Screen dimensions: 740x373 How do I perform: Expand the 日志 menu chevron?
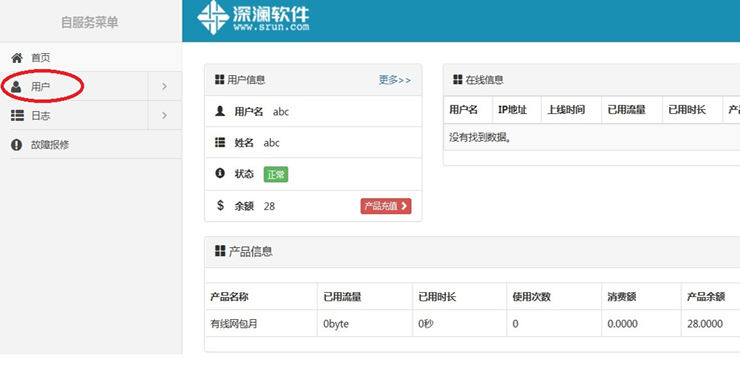(164, 115)
